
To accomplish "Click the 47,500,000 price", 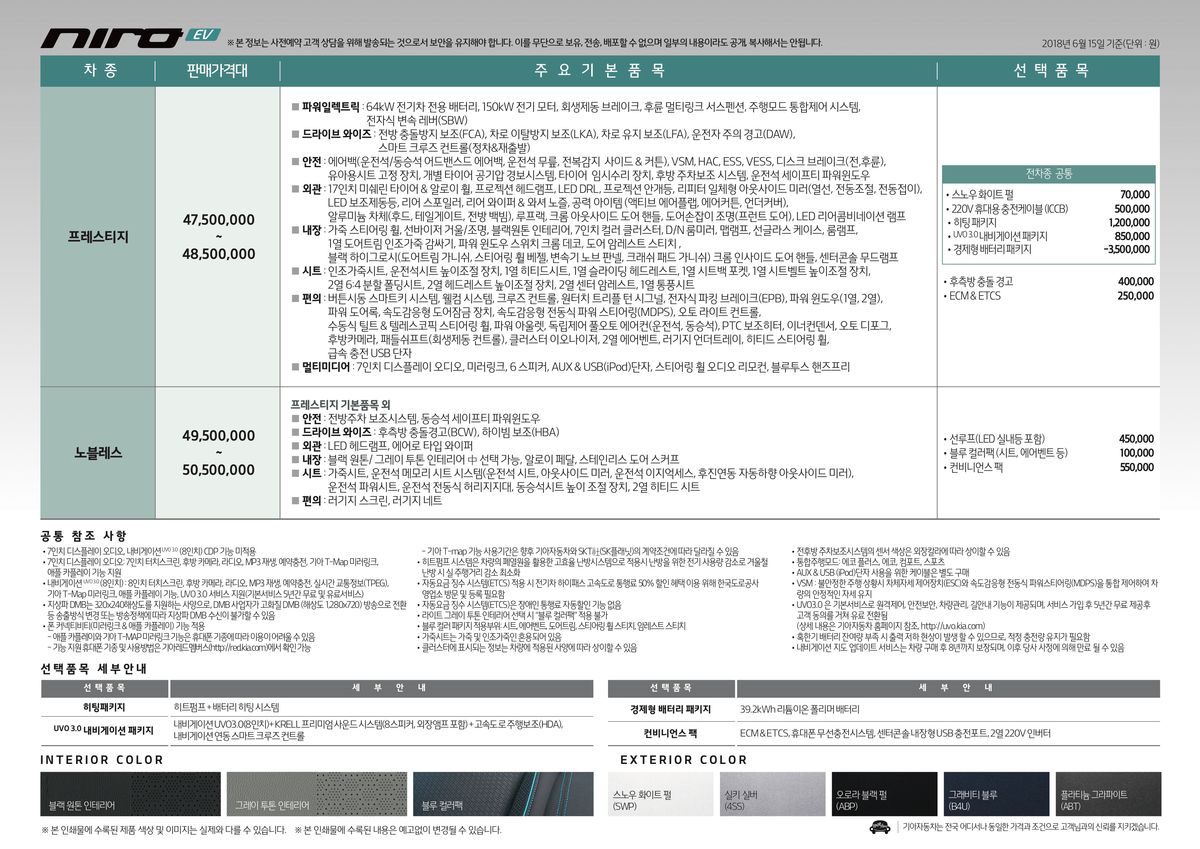I will click(x=219, y=219).
